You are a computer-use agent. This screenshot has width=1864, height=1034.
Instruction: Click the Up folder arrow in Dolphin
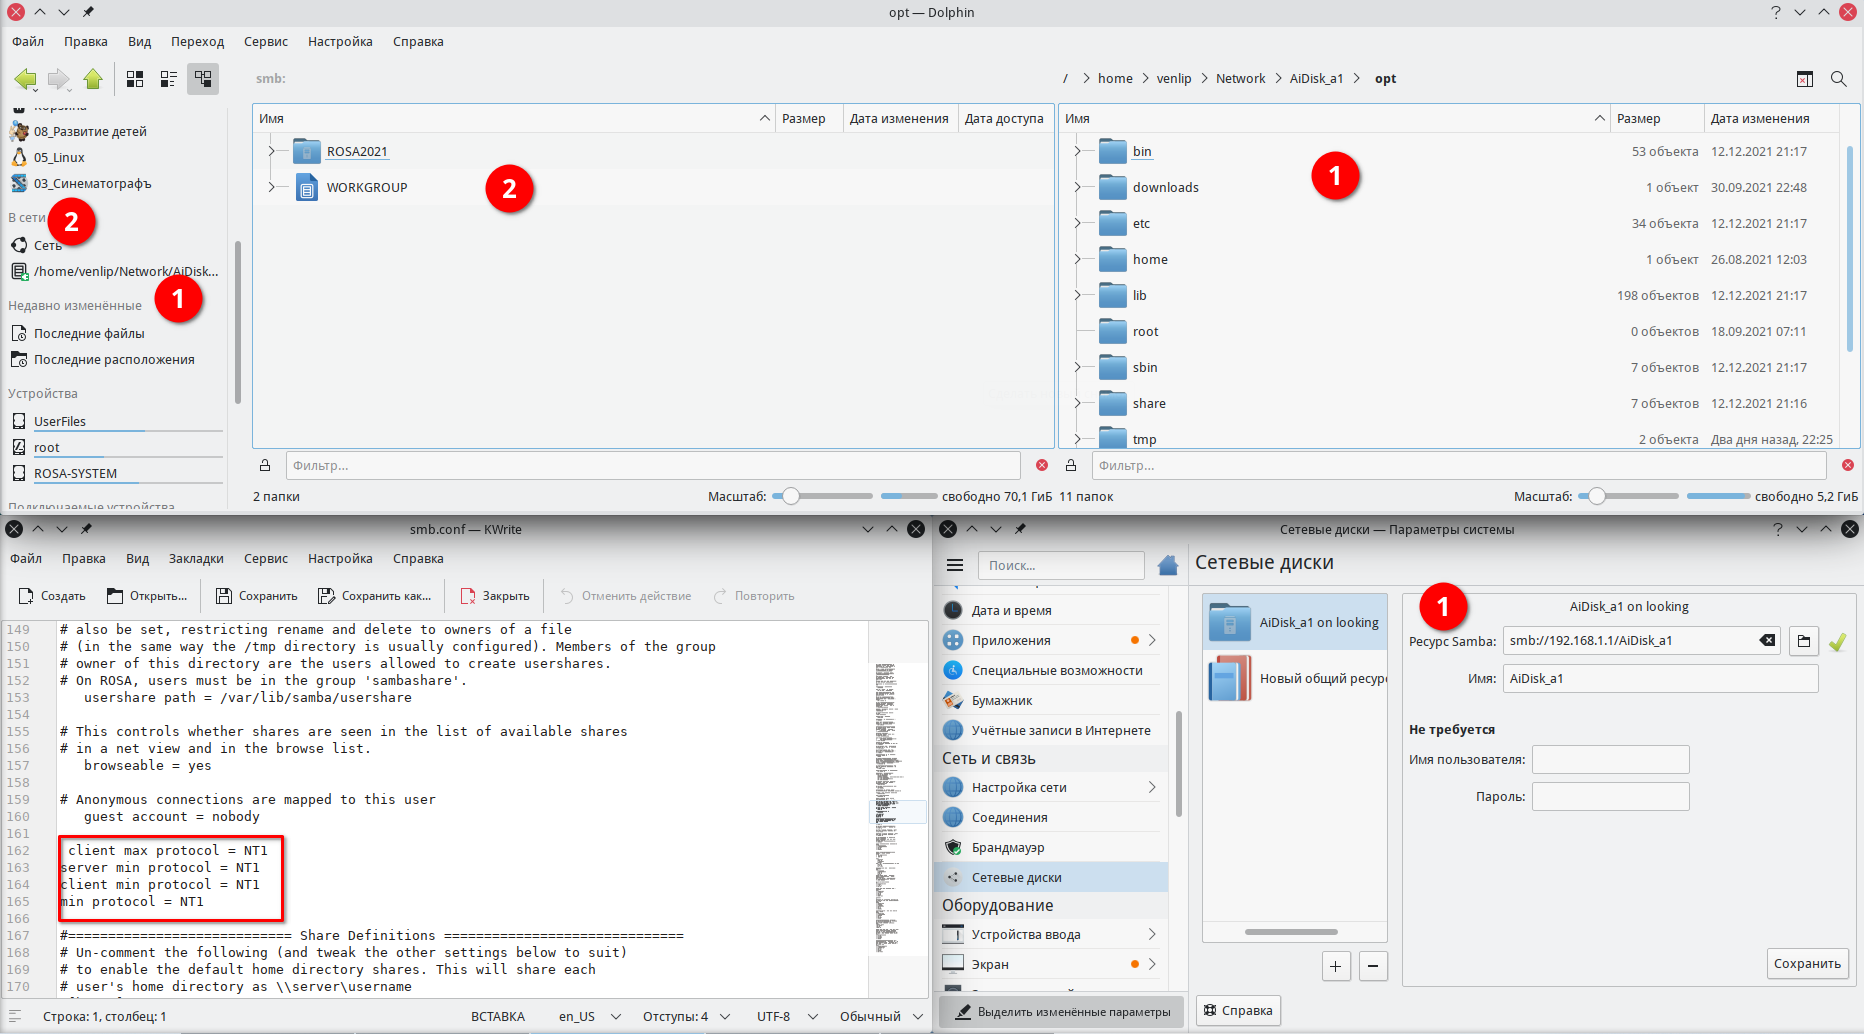93,79
